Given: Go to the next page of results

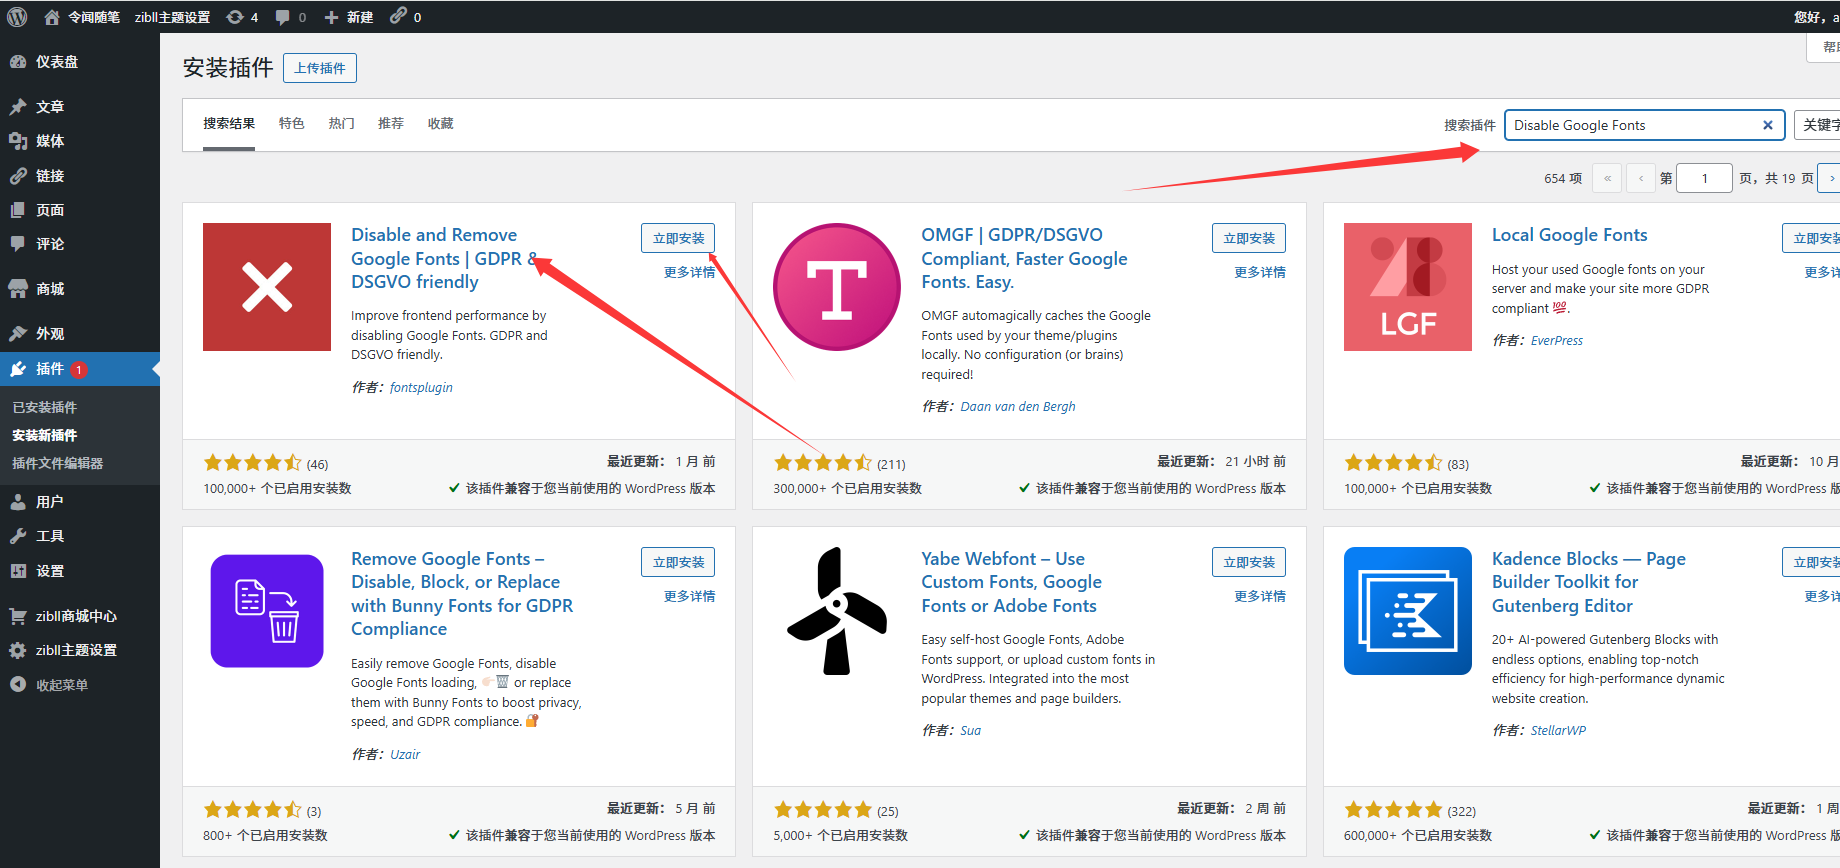Looking at the screenshot, I should [1829, 178].
